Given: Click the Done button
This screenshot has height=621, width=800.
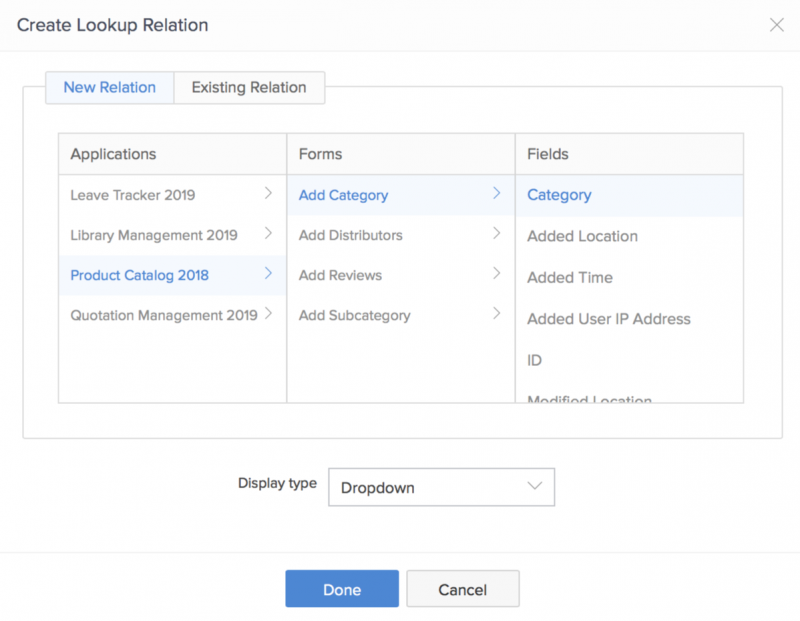Looking at the screenshot, I should [x=342, y=589].
